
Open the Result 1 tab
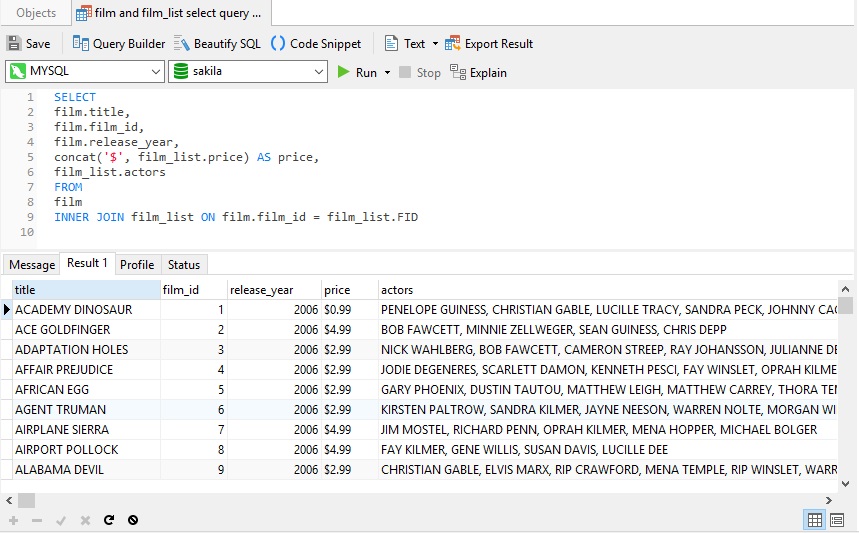click(x=87, y=263)
